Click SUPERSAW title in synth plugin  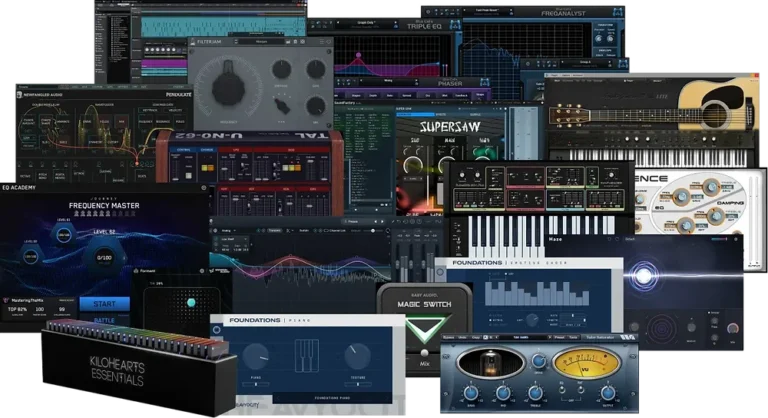[x=450, y=127]
